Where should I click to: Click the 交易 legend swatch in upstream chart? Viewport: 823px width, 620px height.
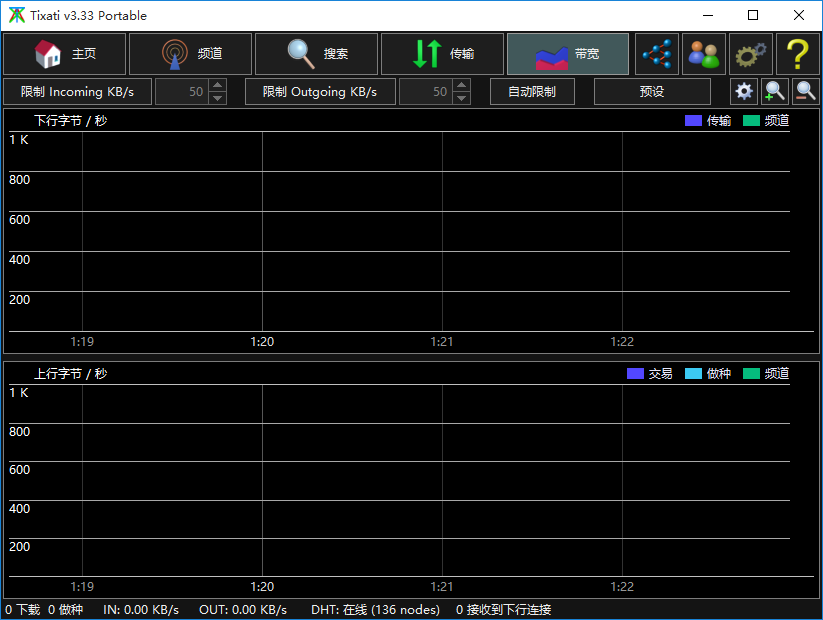click(635, 373)
